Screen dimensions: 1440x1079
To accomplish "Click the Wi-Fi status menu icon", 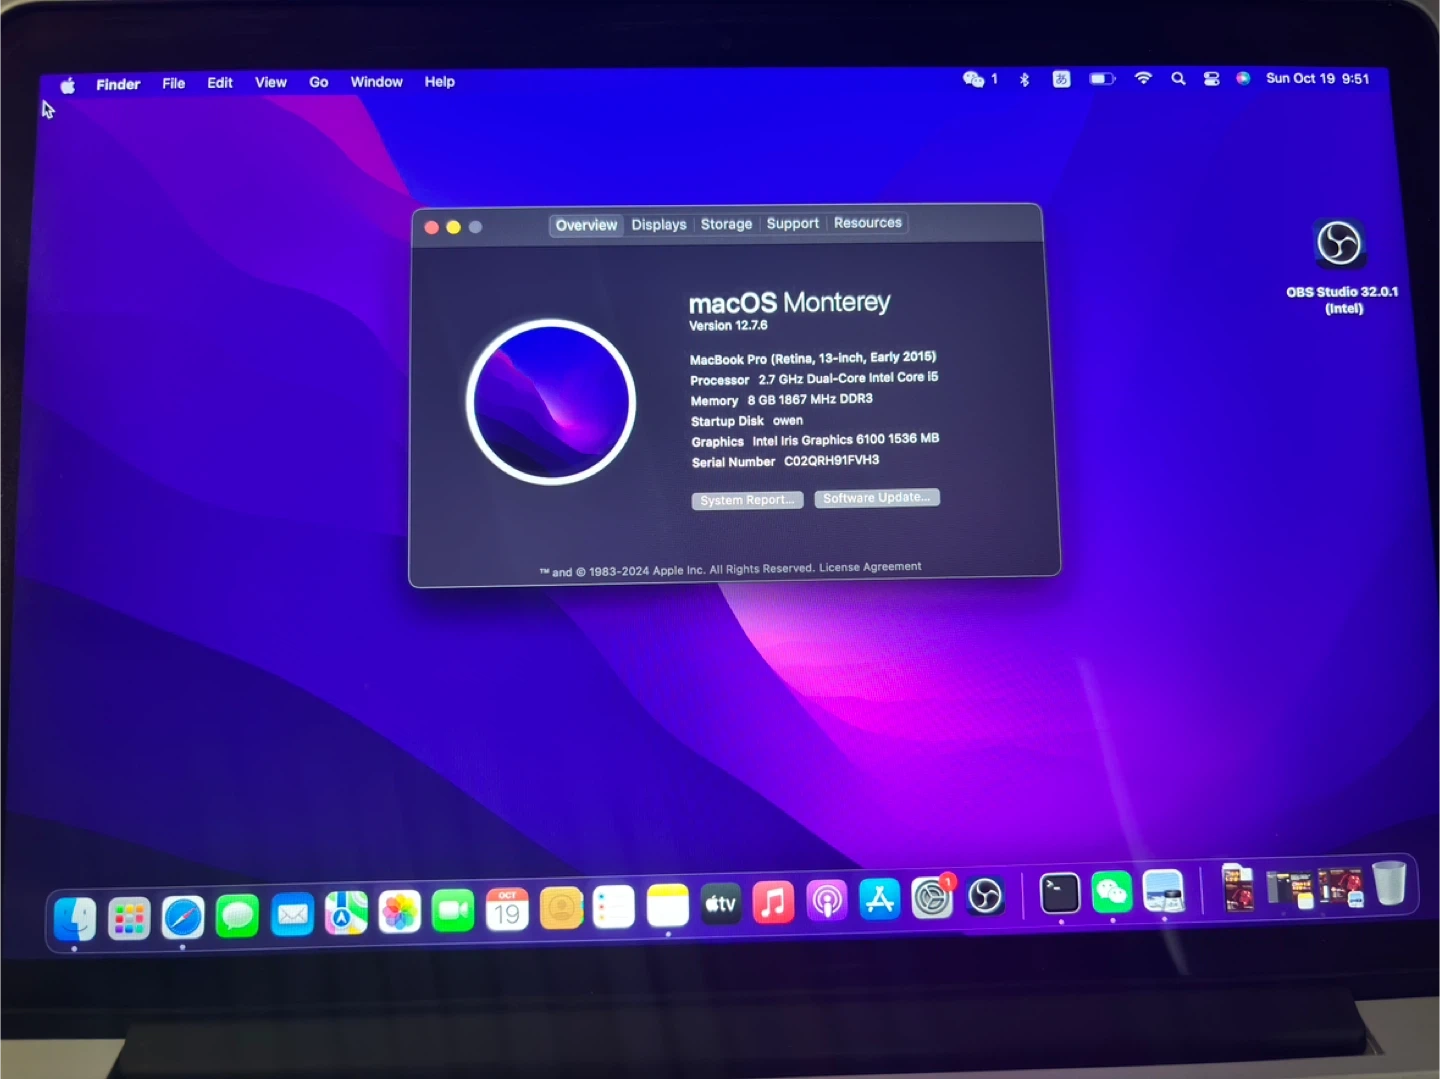I will pos(1143,79).
